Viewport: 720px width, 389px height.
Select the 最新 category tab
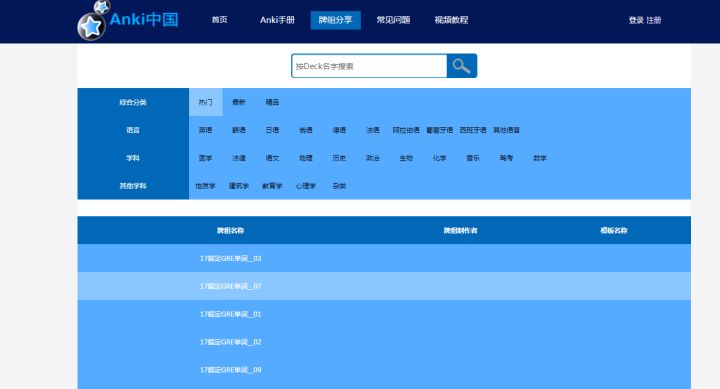click(x=239, y=102)
